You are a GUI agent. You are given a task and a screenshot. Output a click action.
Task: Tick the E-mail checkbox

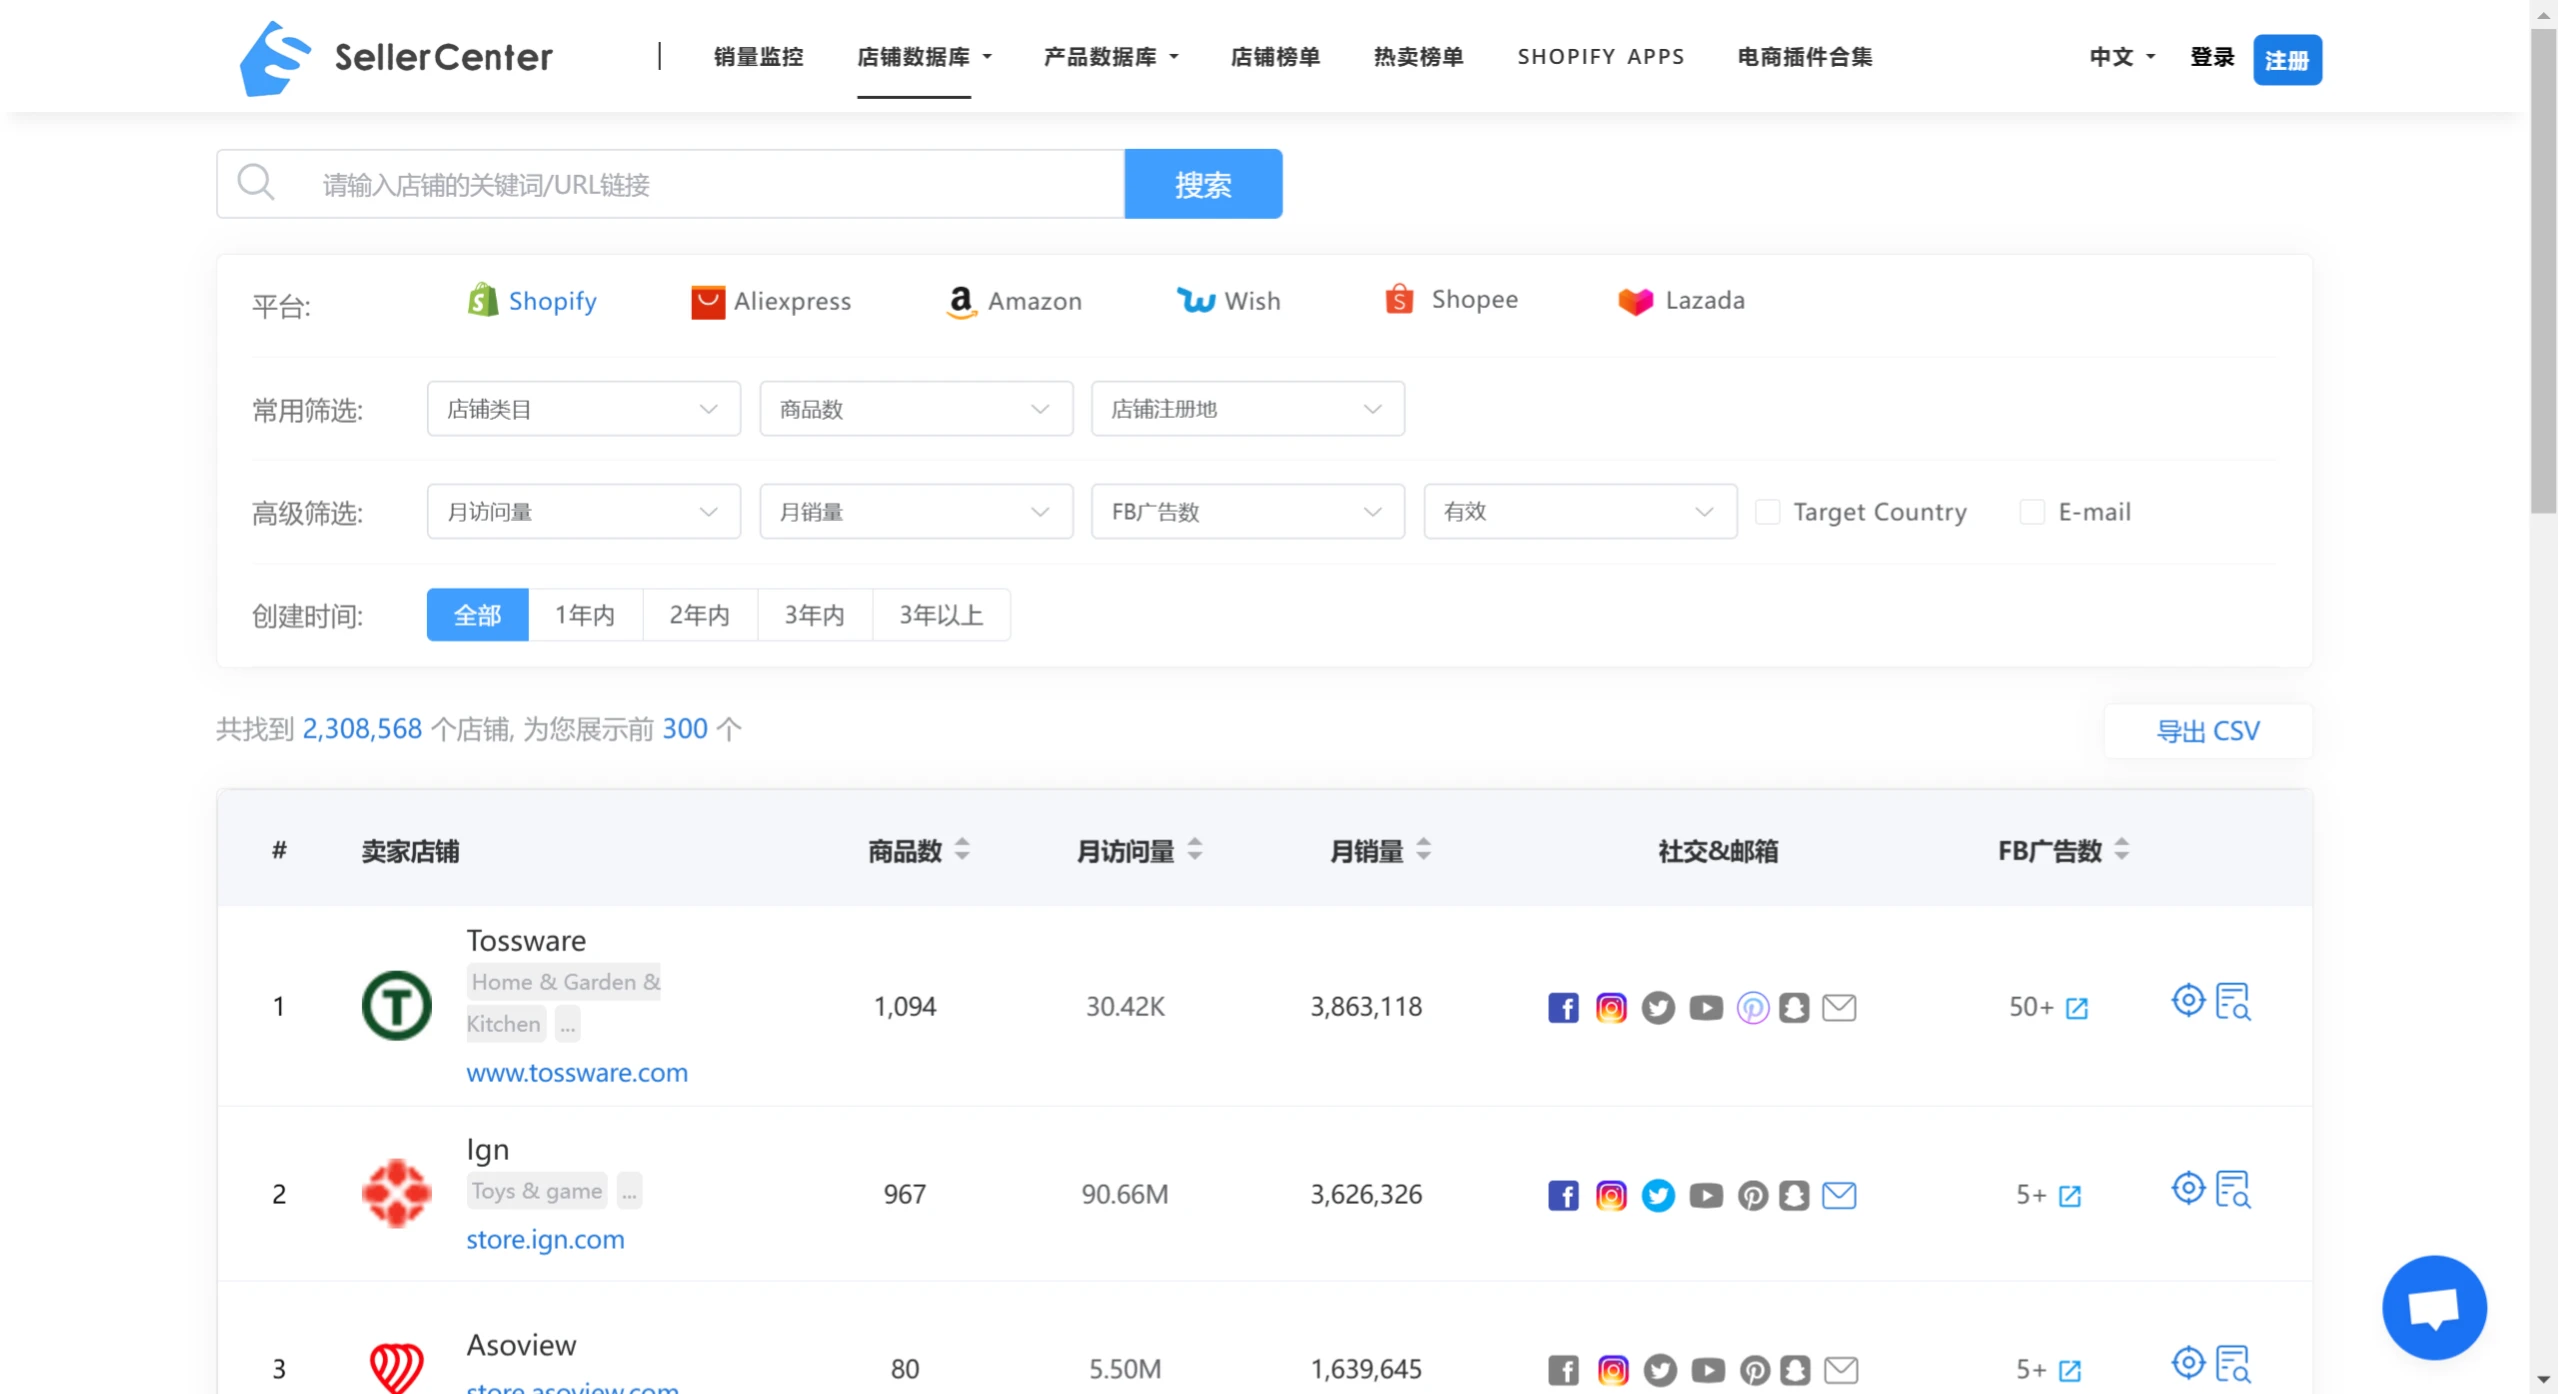[x=2031, y=512]
